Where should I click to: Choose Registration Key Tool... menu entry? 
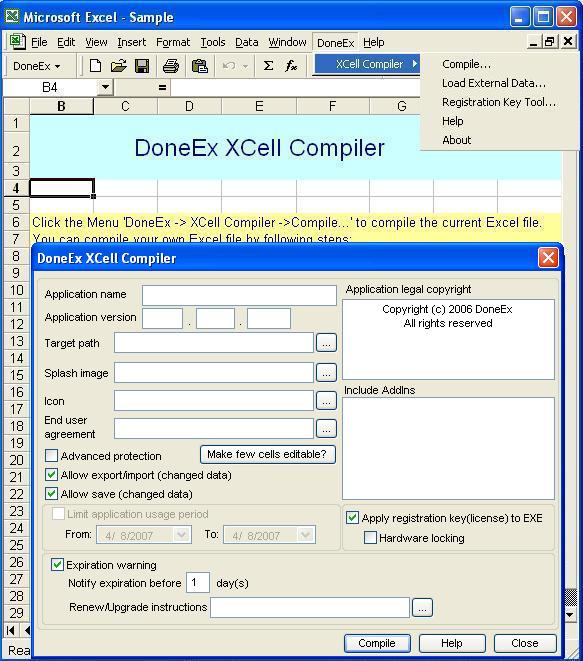499,102
